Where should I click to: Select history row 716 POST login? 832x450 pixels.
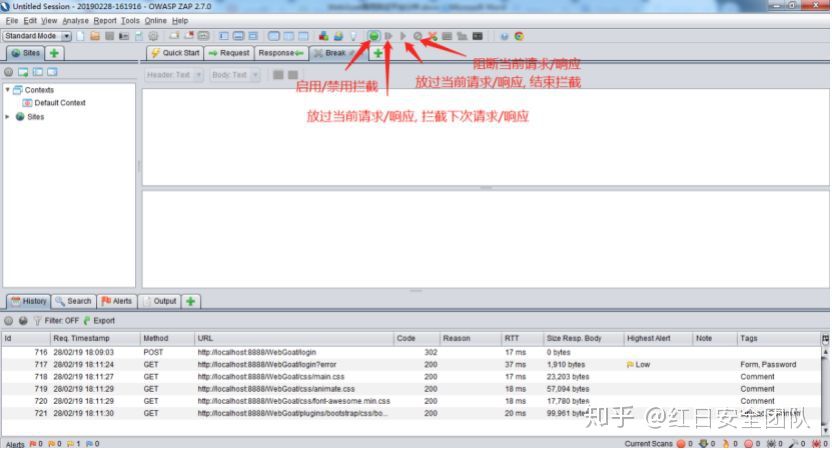point(411,352)
